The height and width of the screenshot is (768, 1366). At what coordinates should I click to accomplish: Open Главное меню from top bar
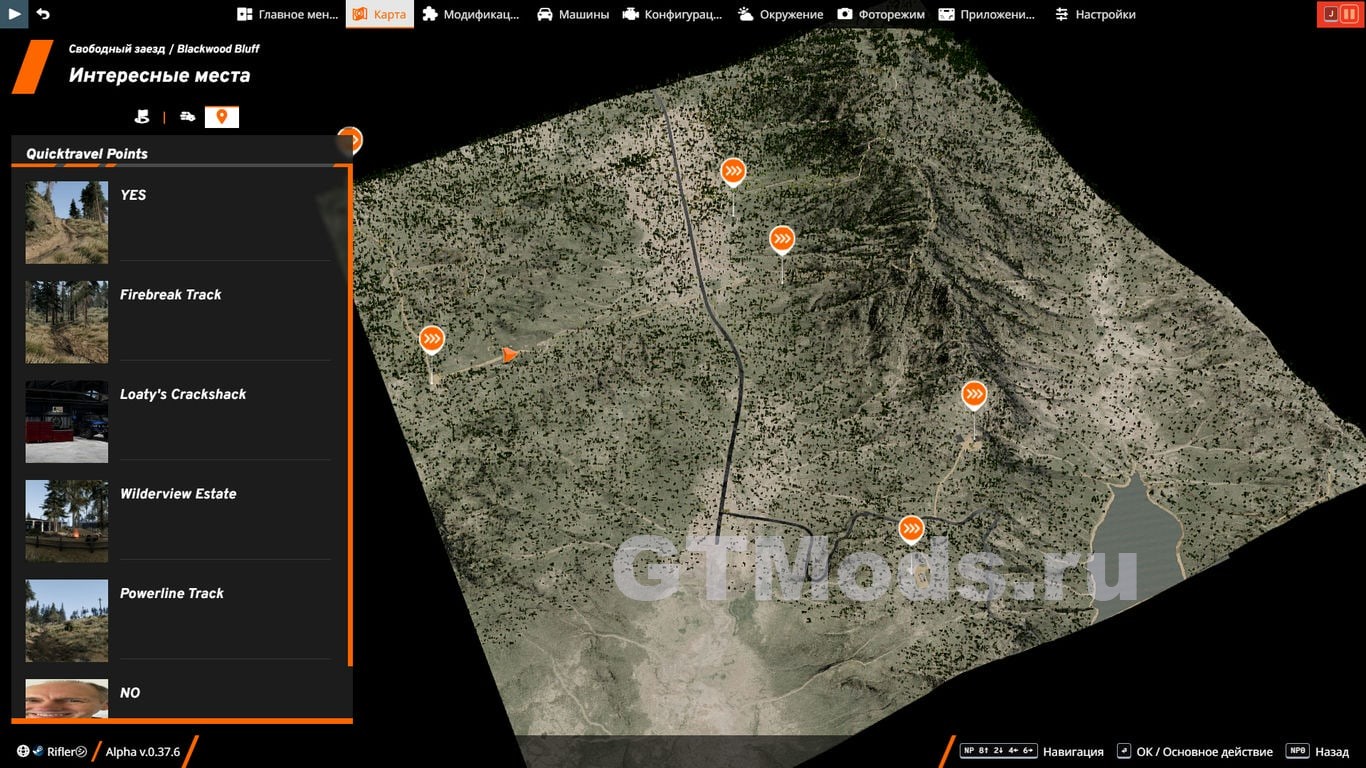(285, 14)
